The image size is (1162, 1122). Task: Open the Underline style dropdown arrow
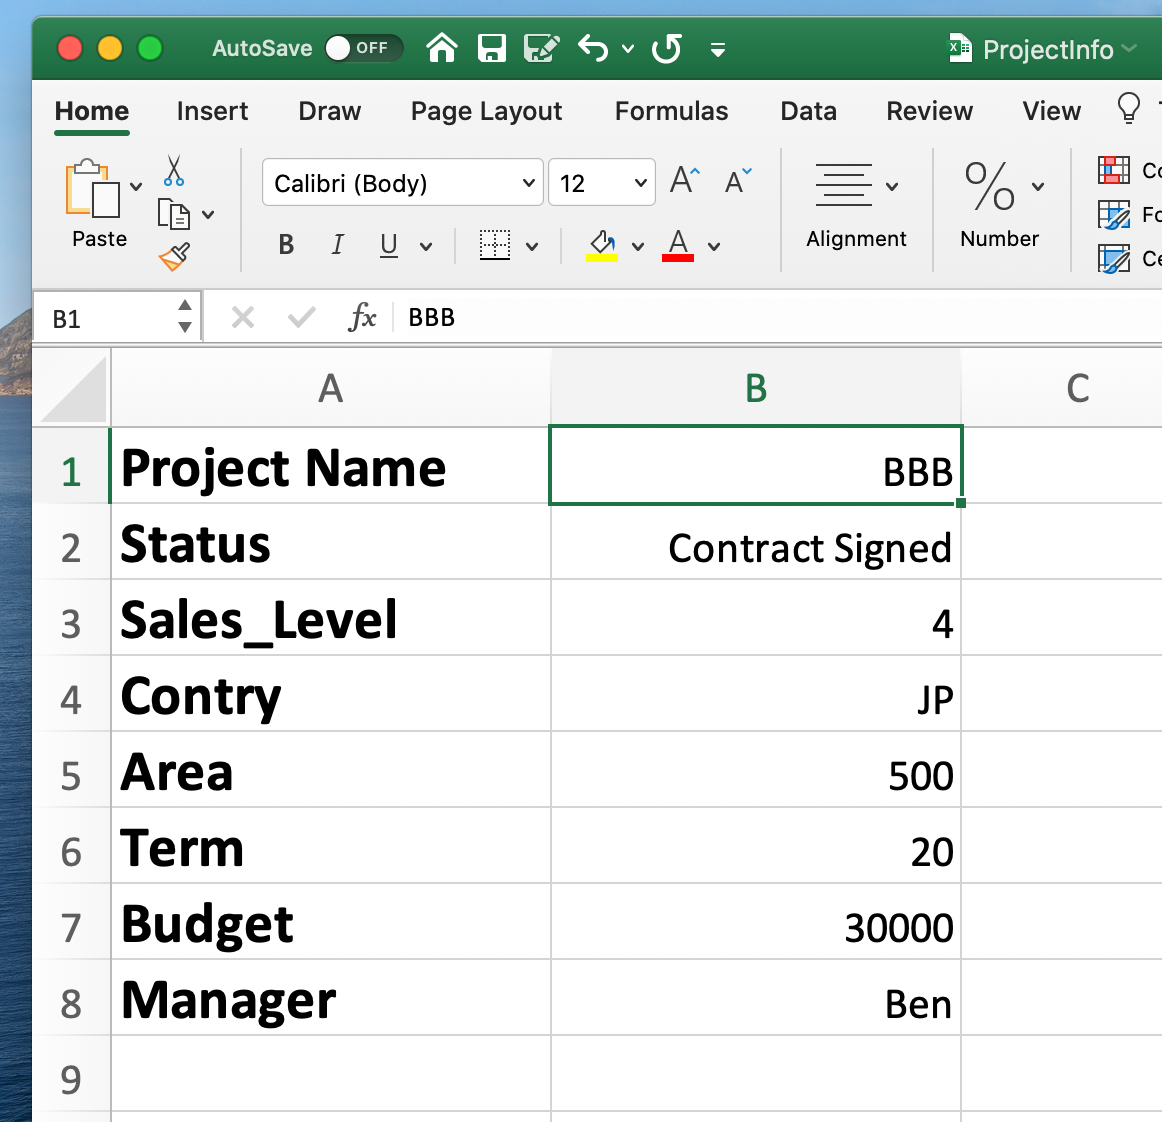426,247
